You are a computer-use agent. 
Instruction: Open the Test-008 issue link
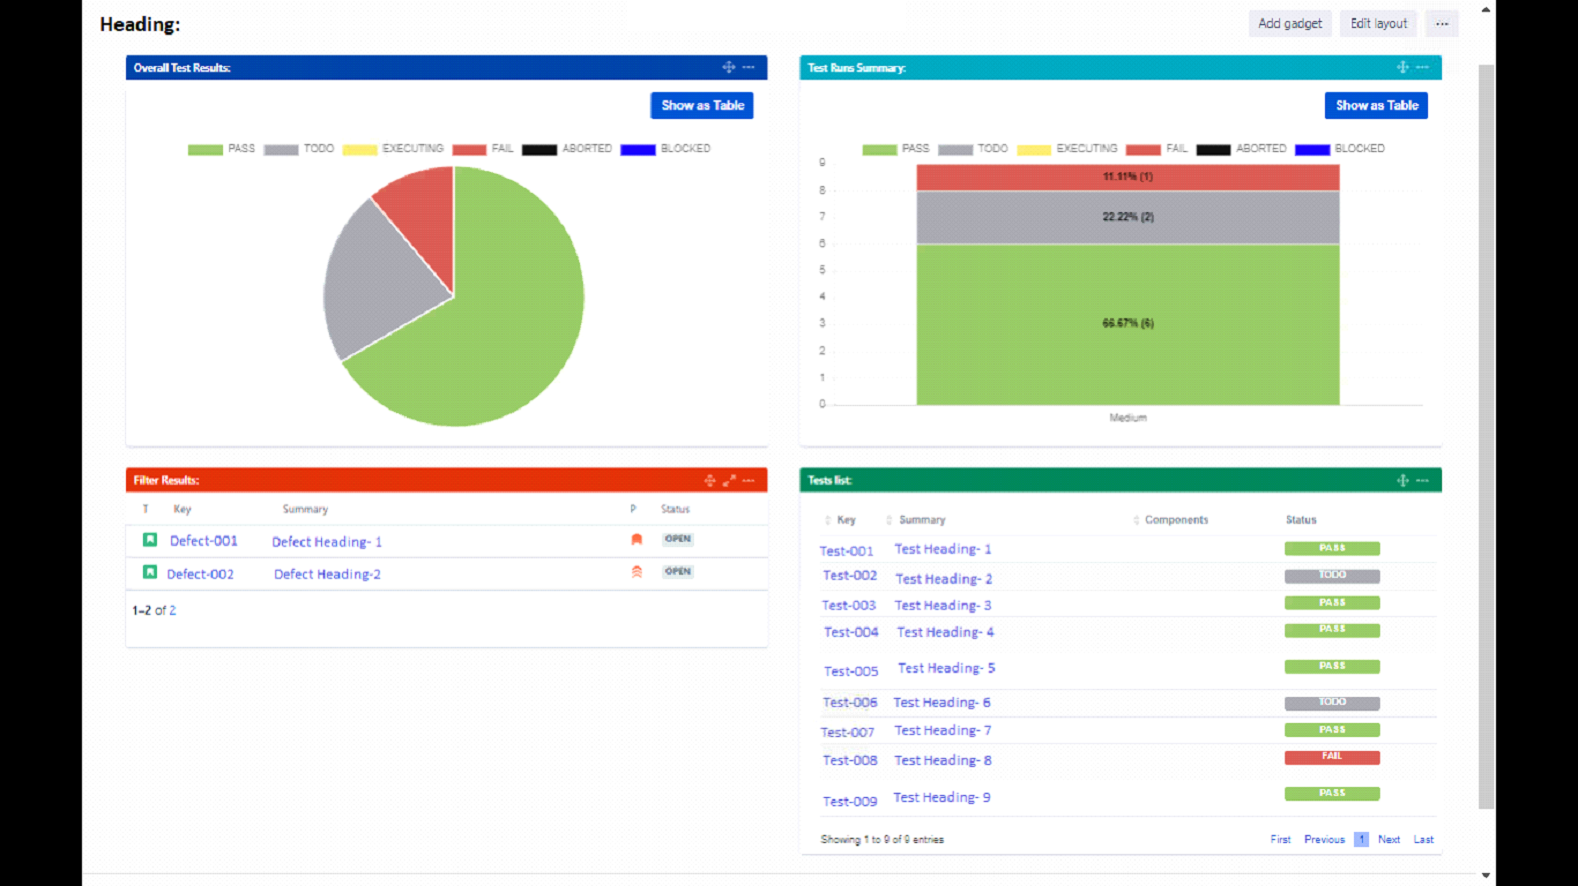point(850,760)
